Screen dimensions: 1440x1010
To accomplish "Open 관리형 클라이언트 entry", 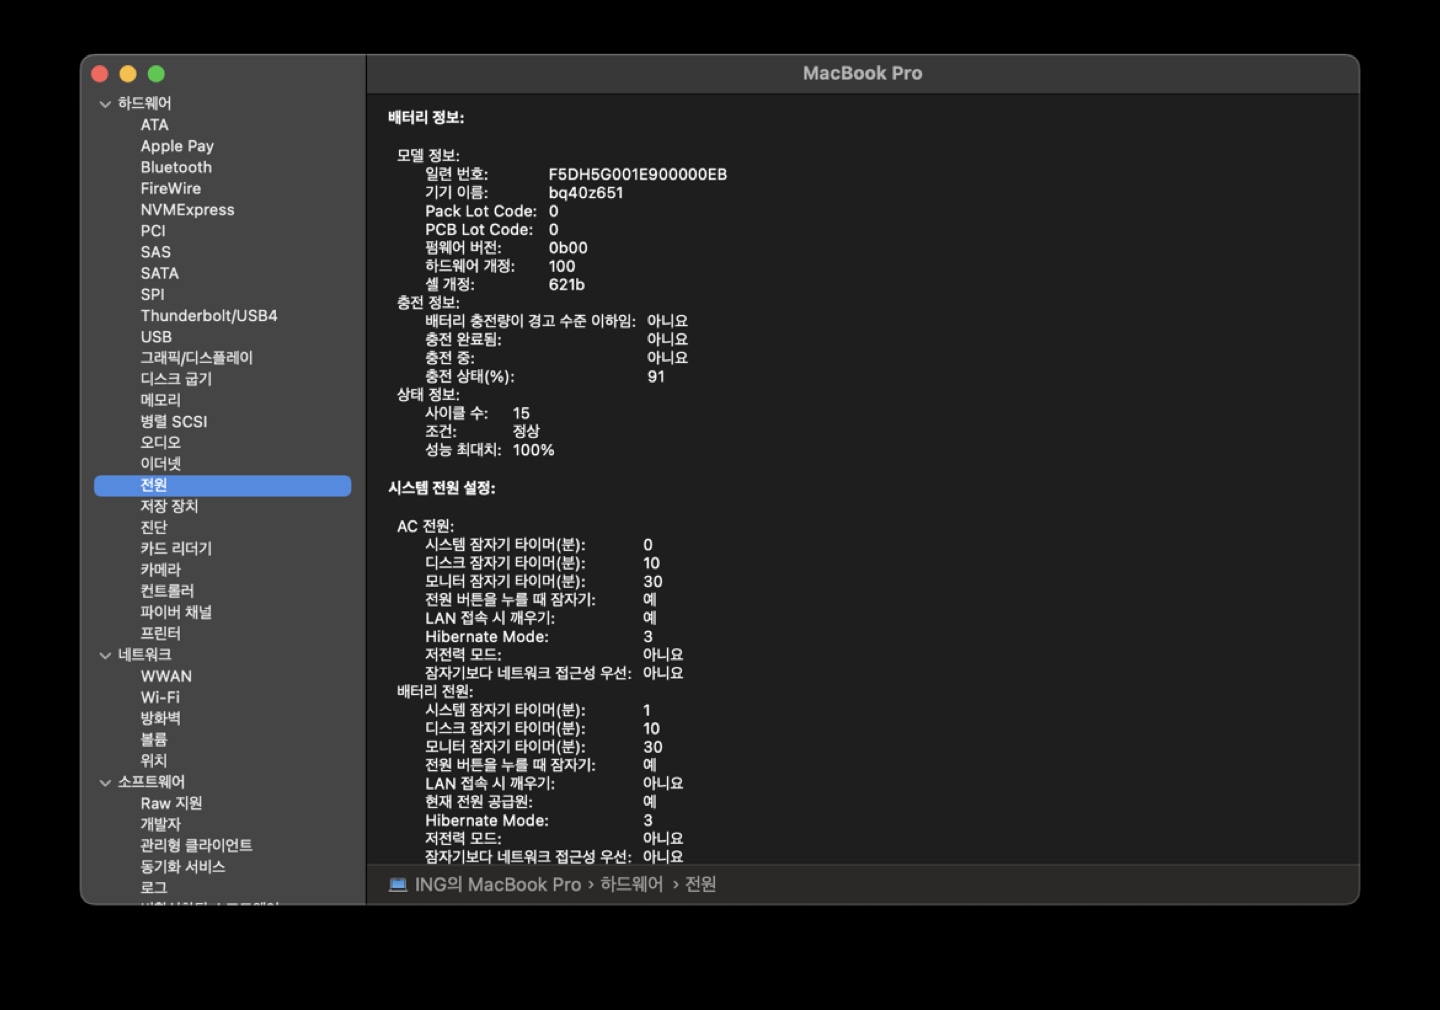I will [x=196, y=845].
